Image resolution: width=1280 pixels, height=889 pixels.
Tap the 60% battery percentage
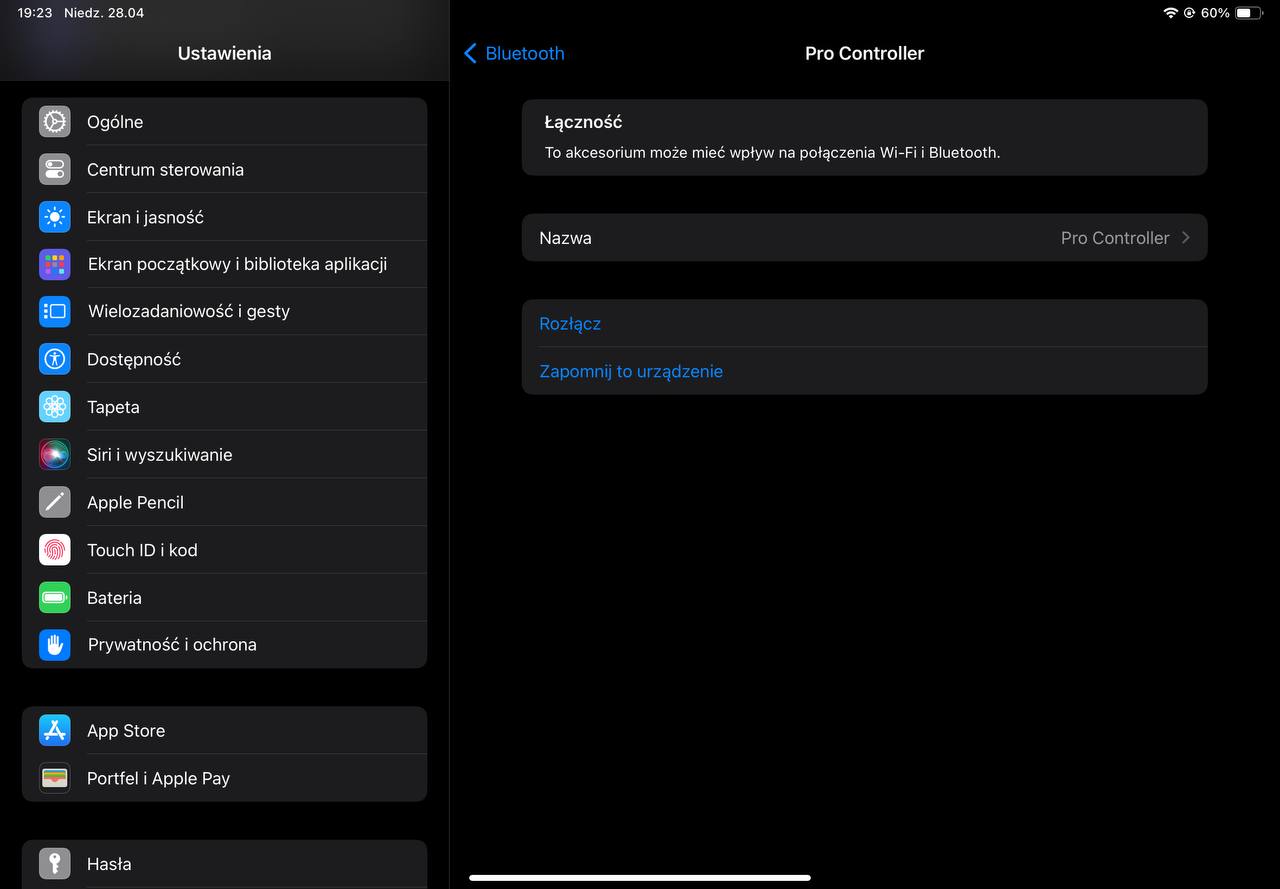click(x=1215, y=13)
